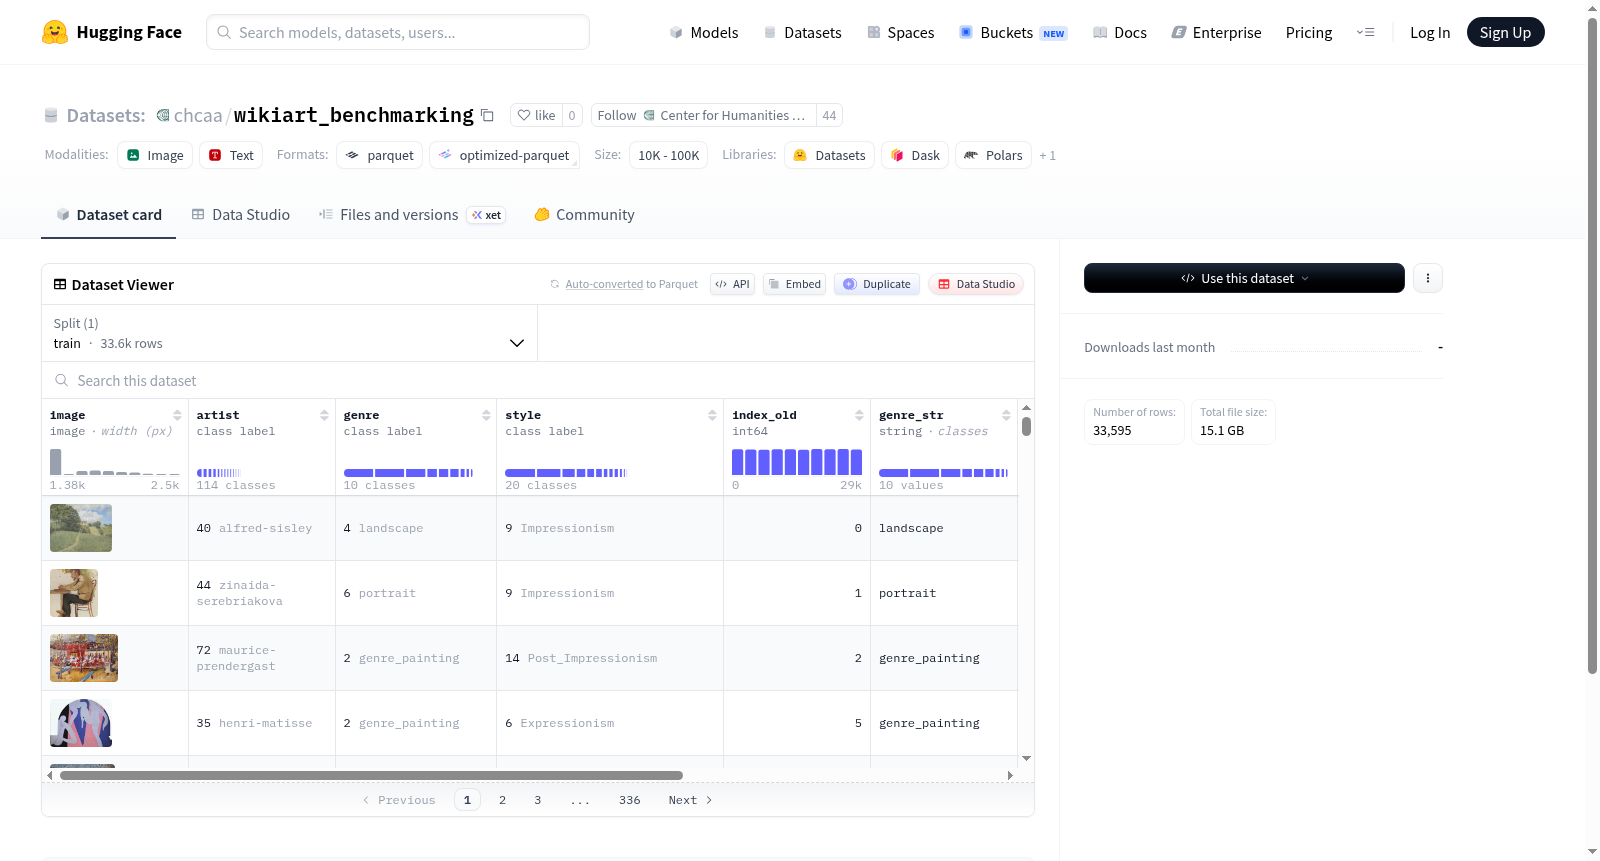The image size is (1600, 861).
Task: Open the API button in viewer
Action: [732, 284]
